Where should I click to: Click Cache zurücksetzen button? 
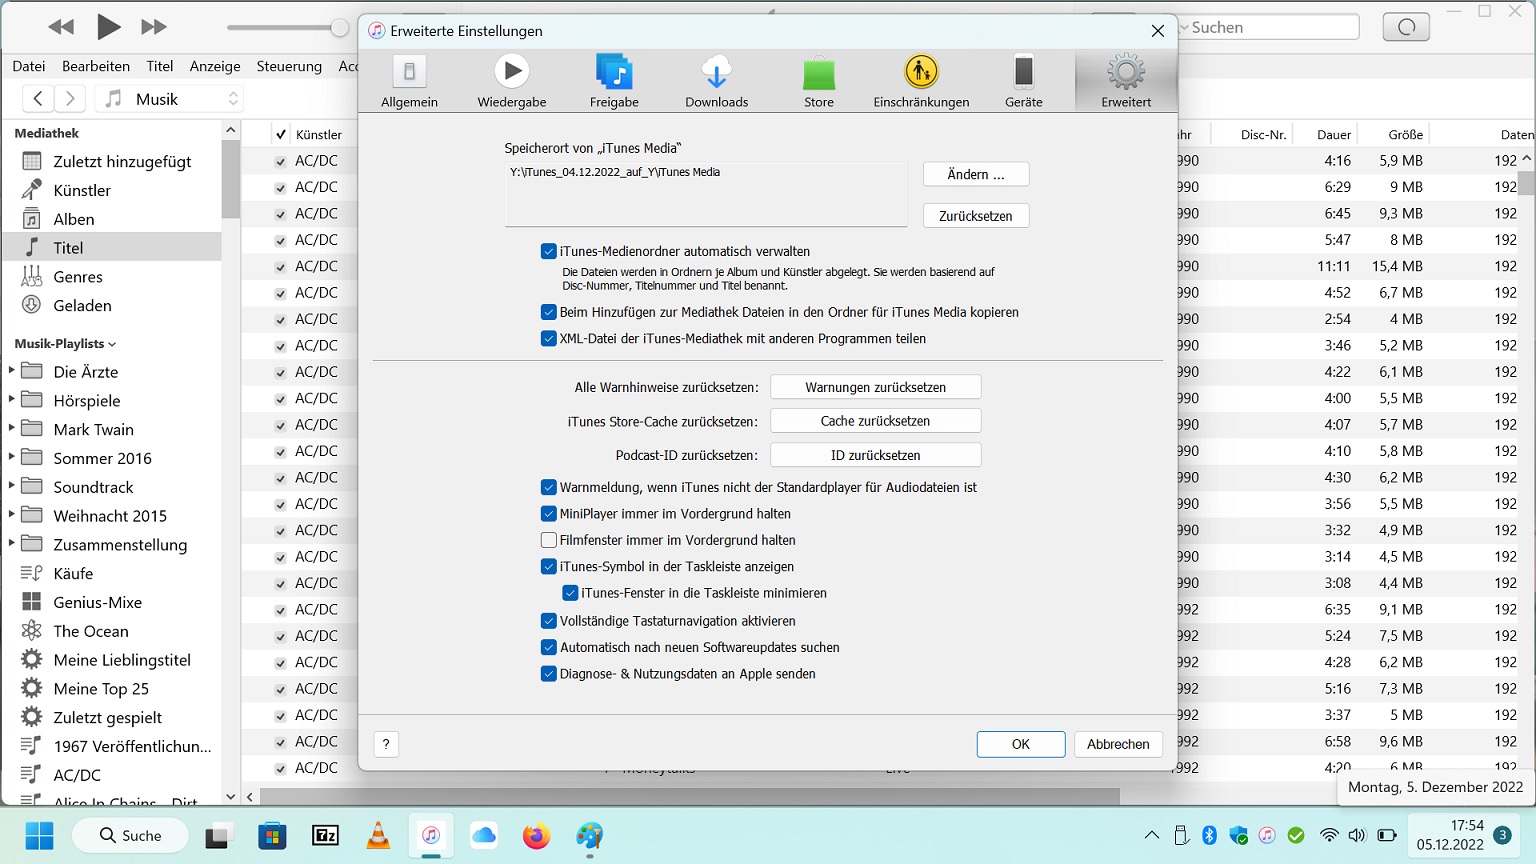click(875, 421)
